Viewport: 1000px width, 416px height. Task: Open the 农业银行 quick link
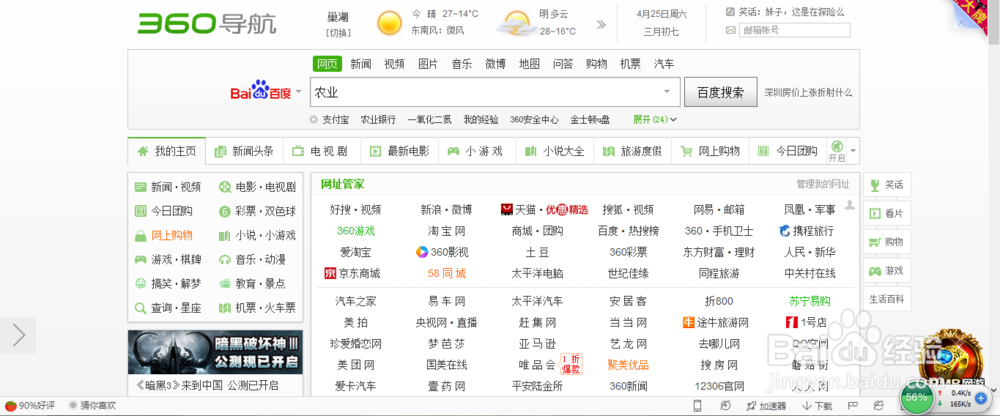click(x=378, y=119)
